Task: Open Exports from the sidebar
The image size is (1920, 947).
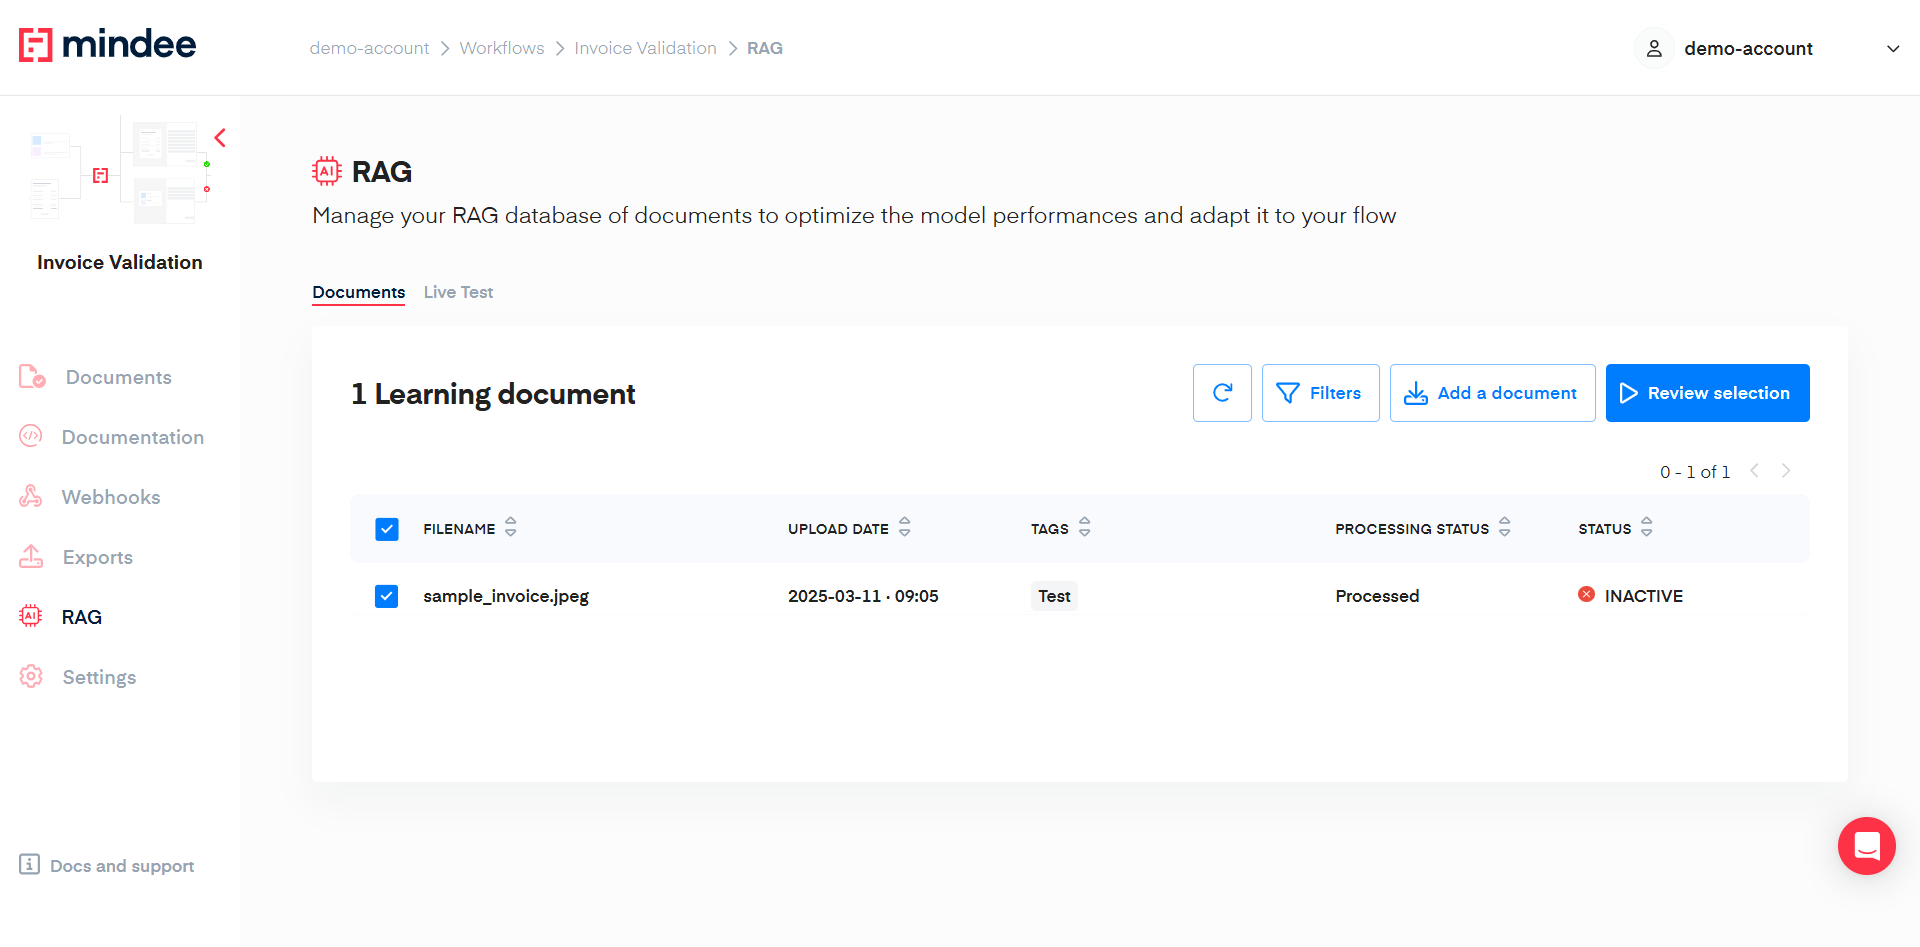Action: [97, 557]
